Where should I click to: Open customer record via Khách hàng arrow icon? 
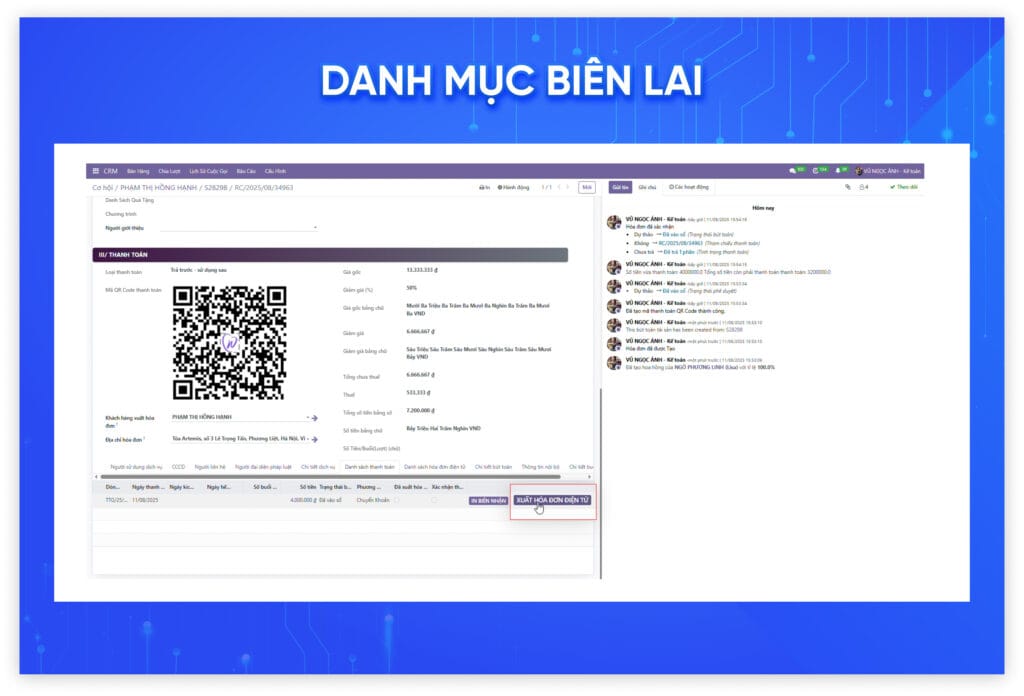[x=315, y=418]
